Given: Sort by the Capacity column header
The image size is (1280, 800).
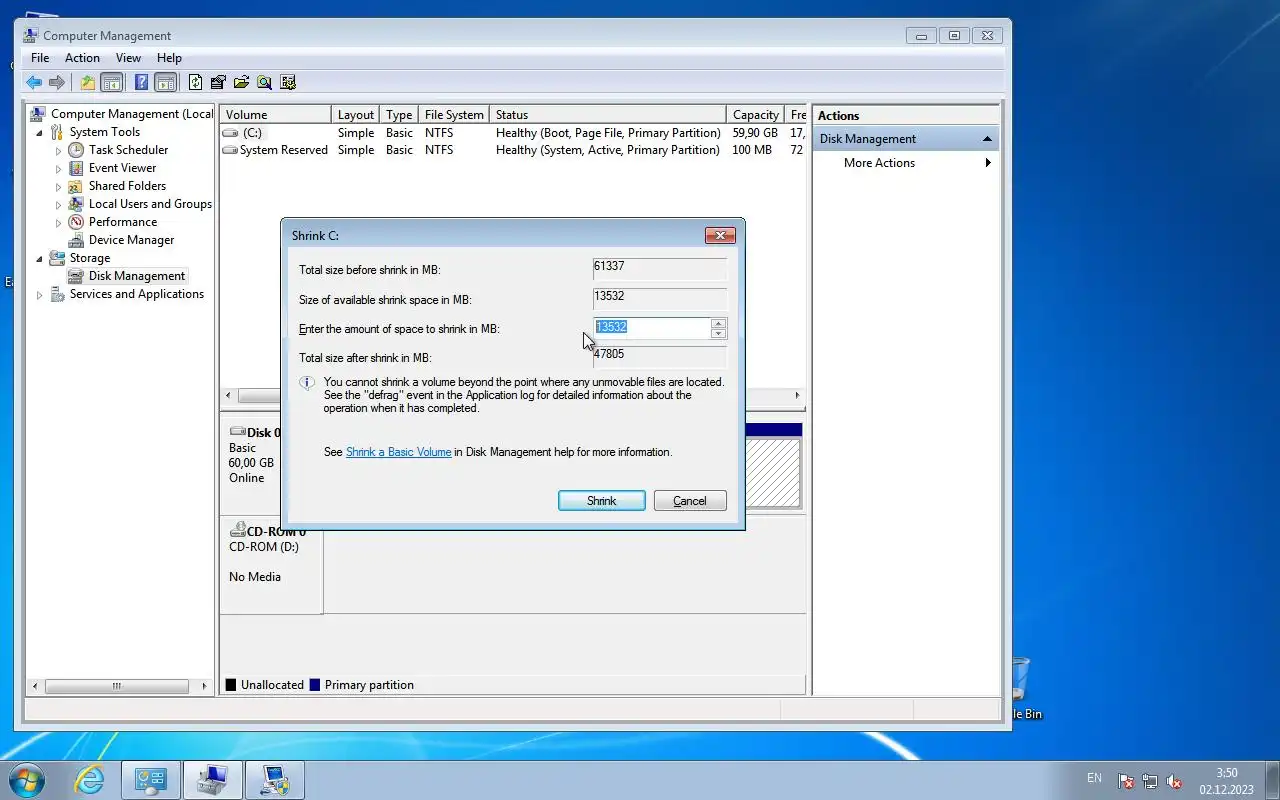Looking at the screenshot, I should coord(756,115).
